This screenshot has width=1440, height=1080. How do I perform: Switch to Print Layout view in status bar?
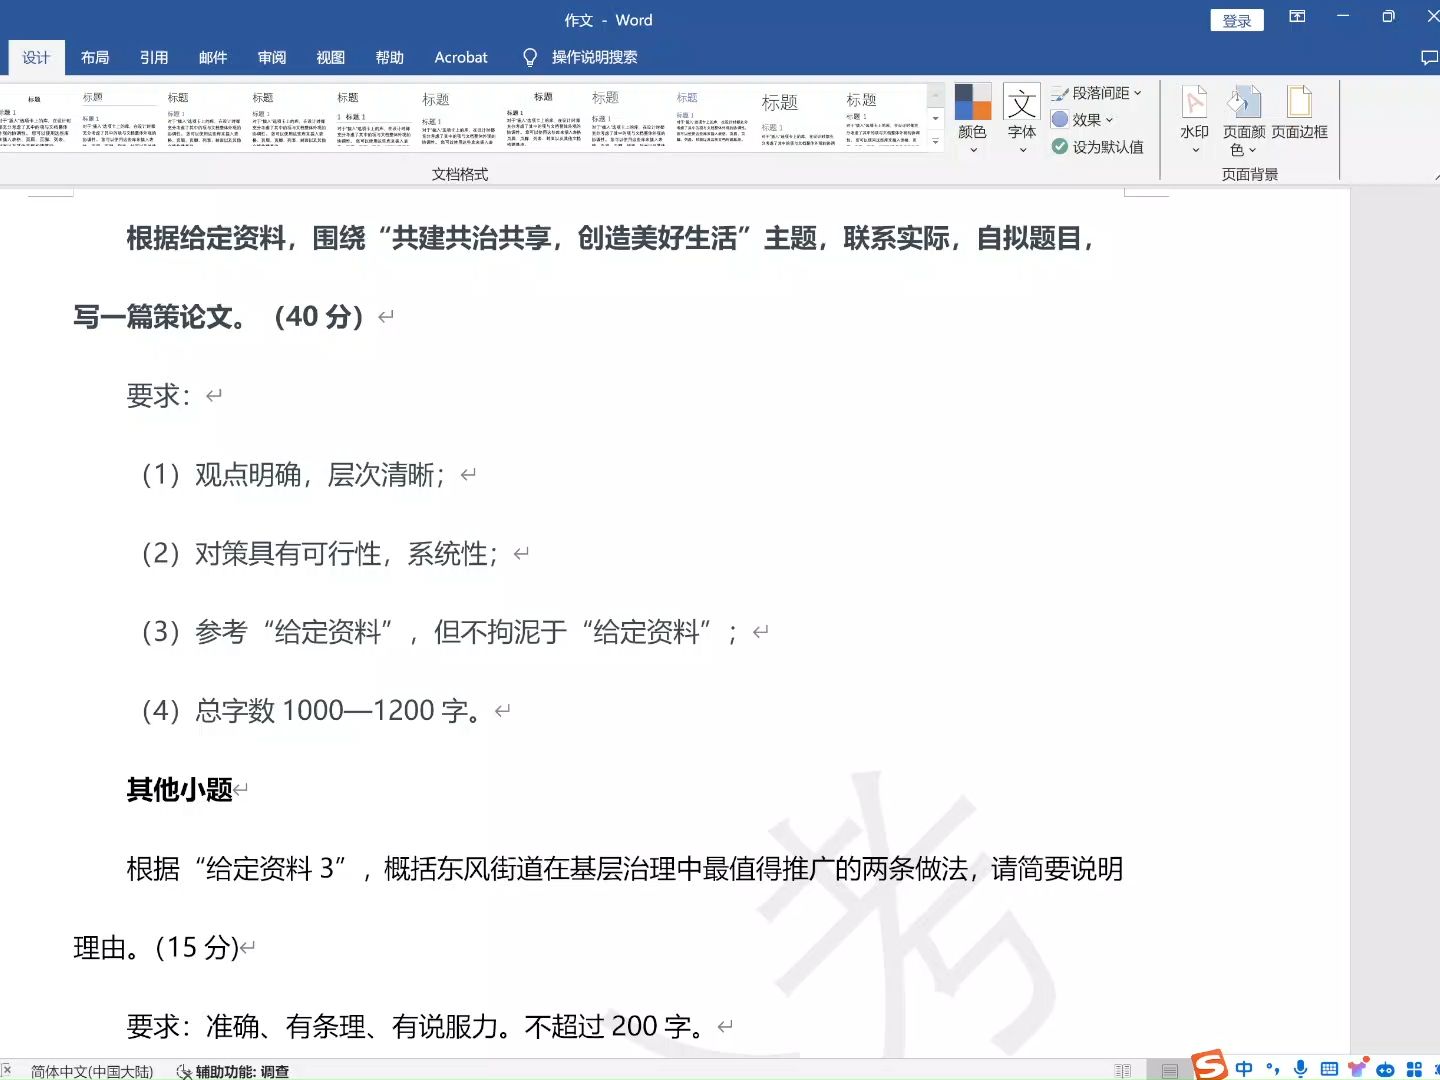click(1170, 1071)
